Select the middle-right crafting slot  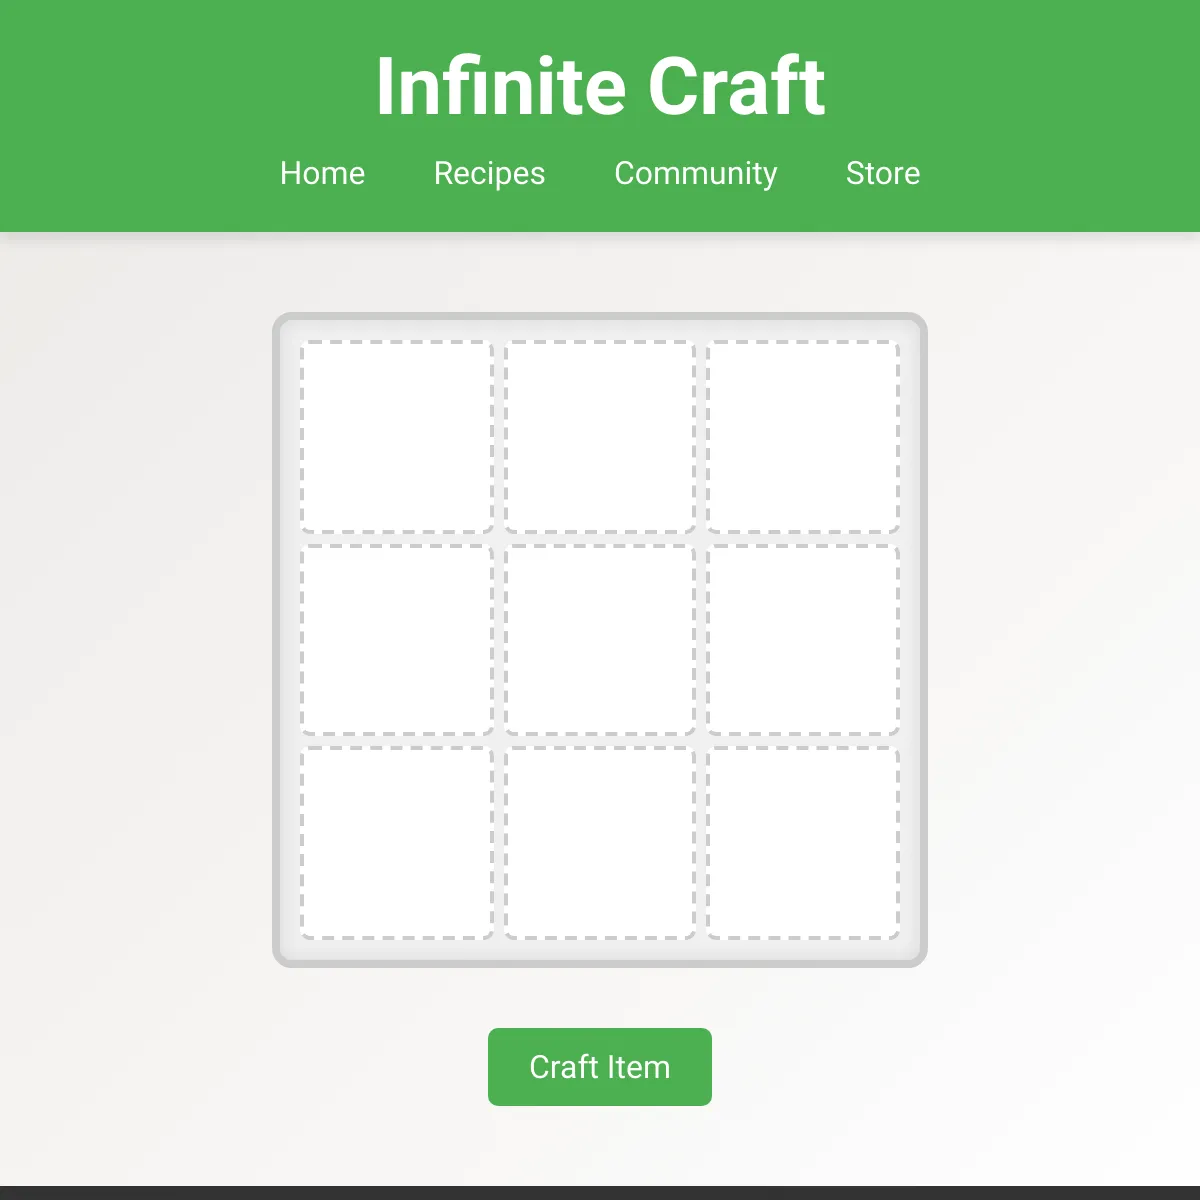point(803,640)
